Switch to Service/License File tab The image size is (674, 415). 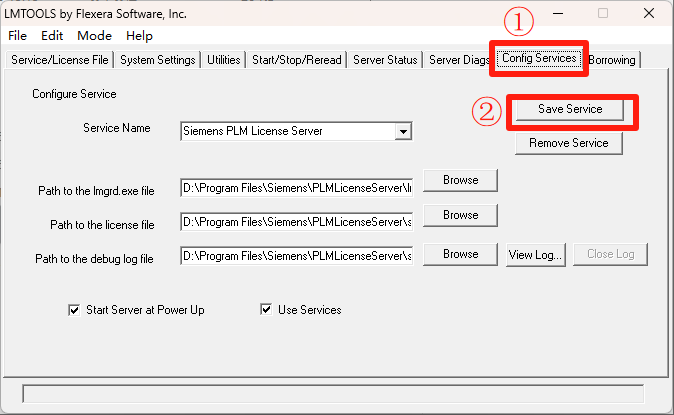59,60
